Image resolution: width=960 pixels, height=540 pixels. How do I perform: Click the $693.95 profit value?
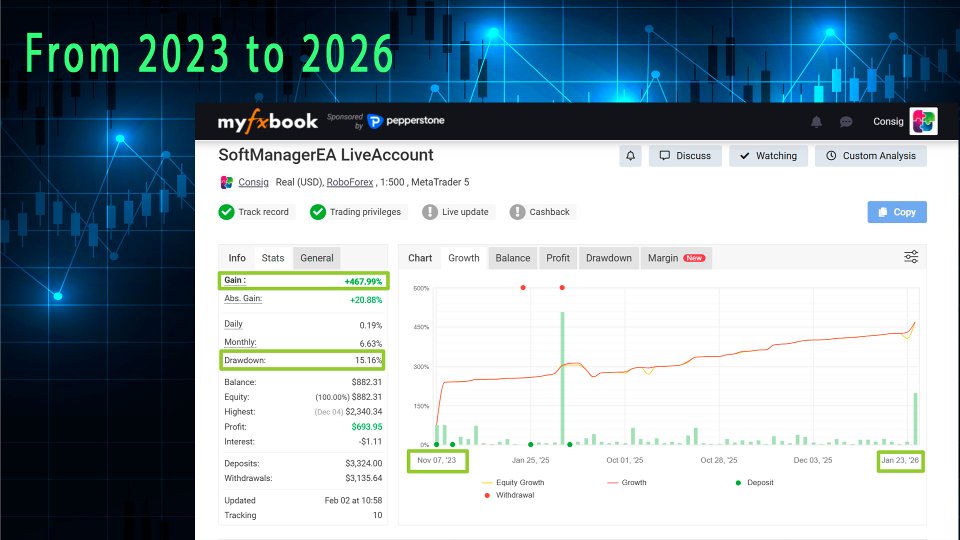click(x=367, y=427)
